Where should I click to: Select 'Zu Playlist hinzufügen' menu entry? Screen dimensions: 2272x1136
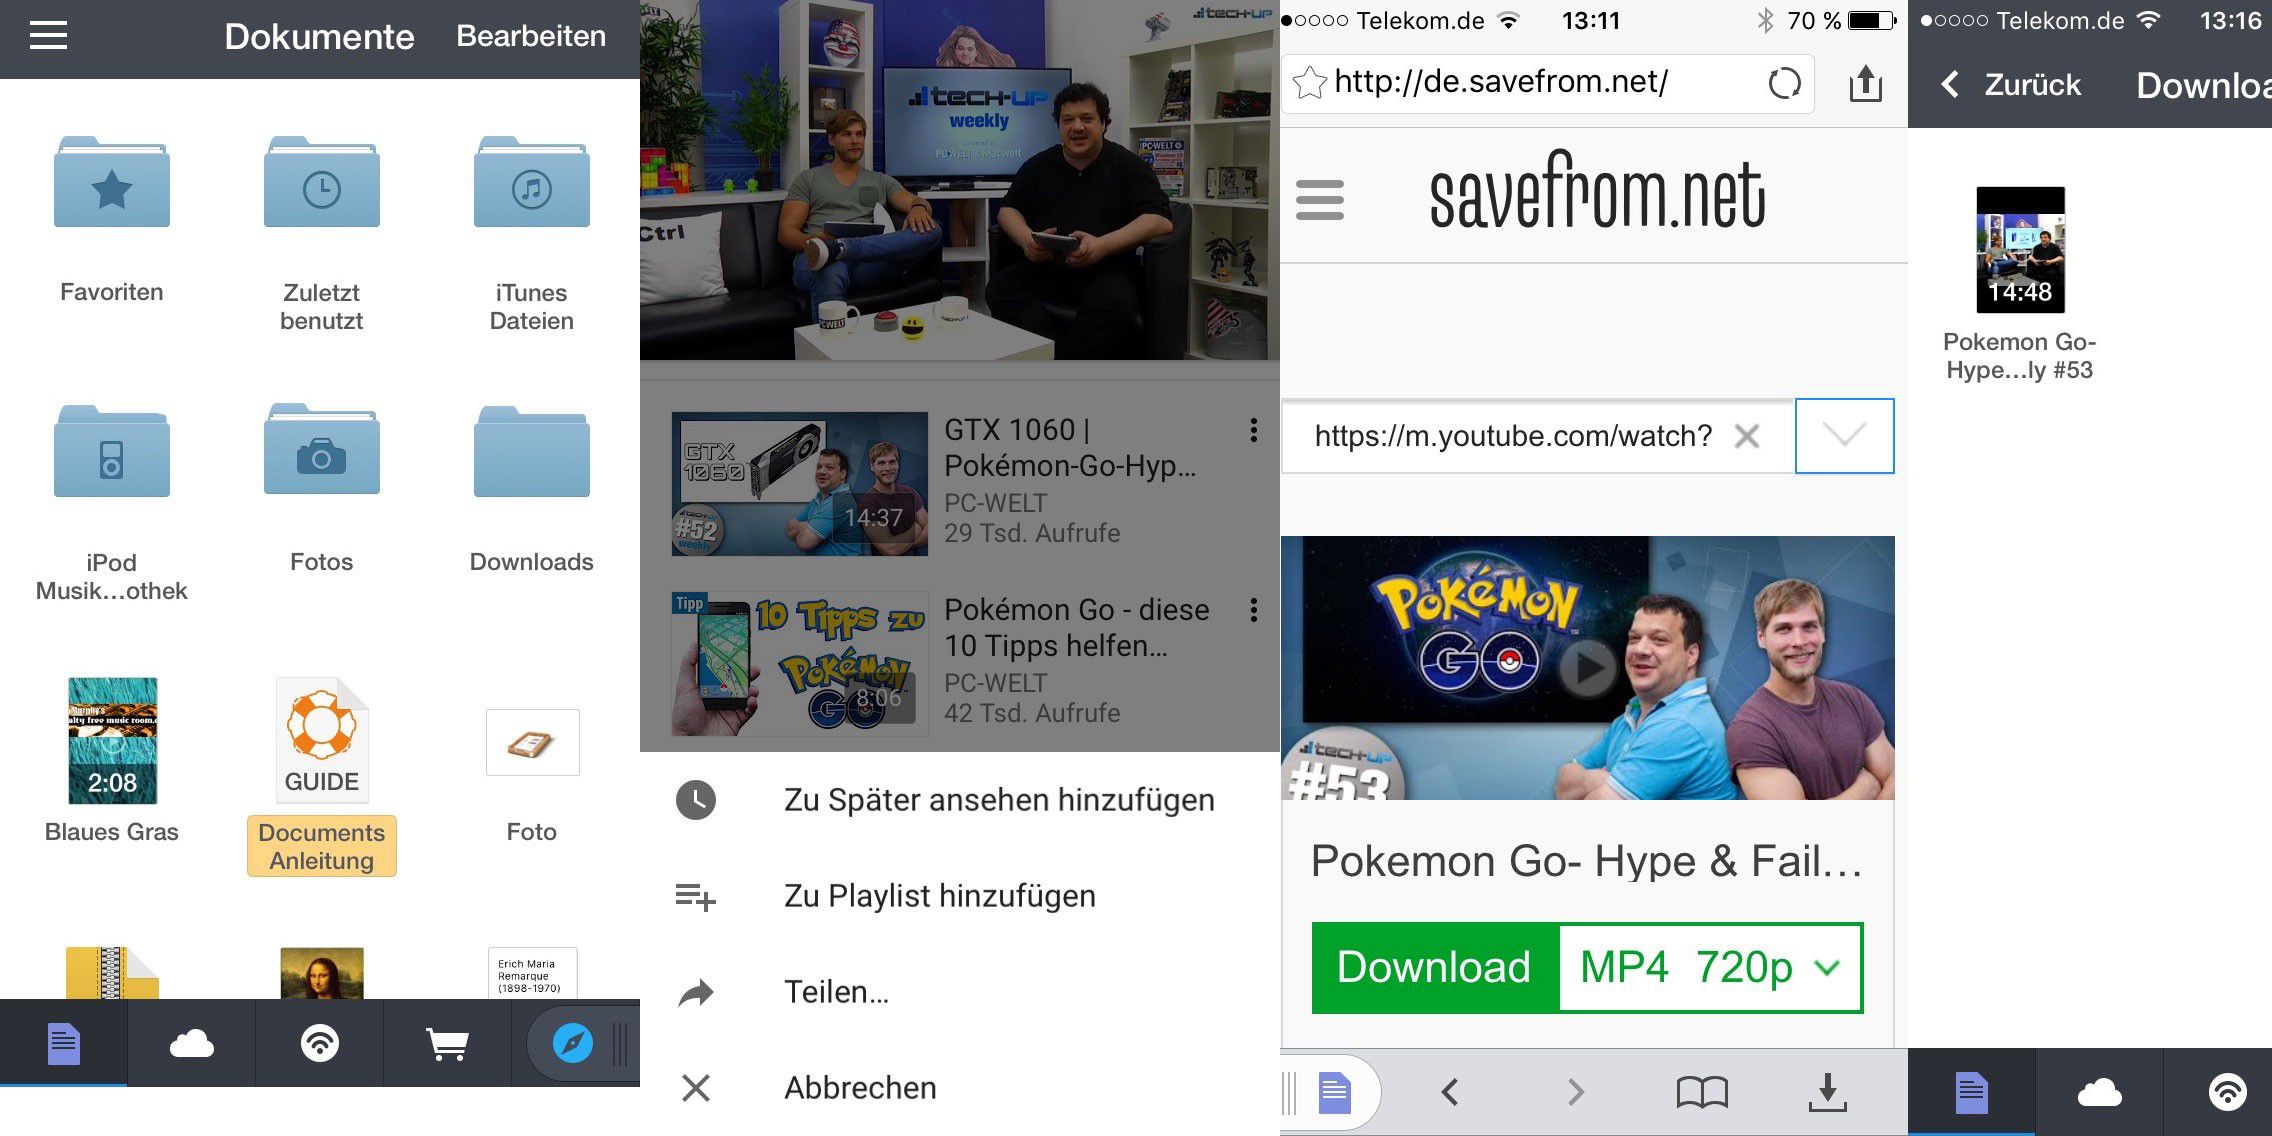938,896
